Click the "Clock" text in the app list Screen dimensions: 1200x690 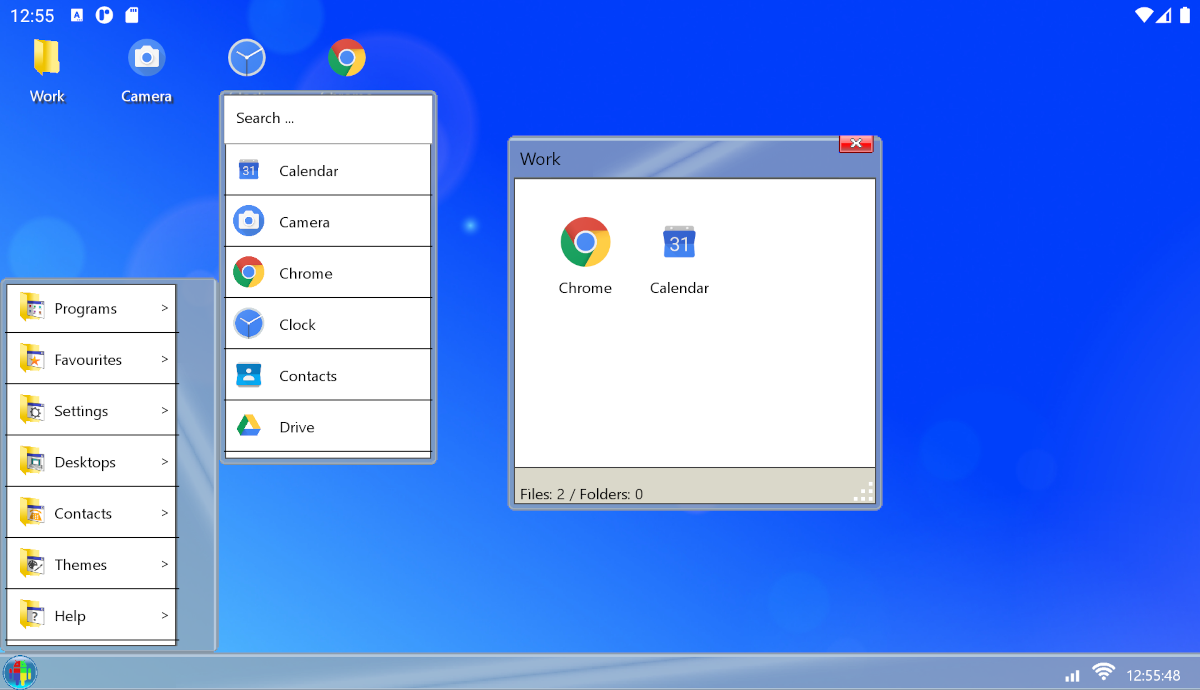[298, 325]
